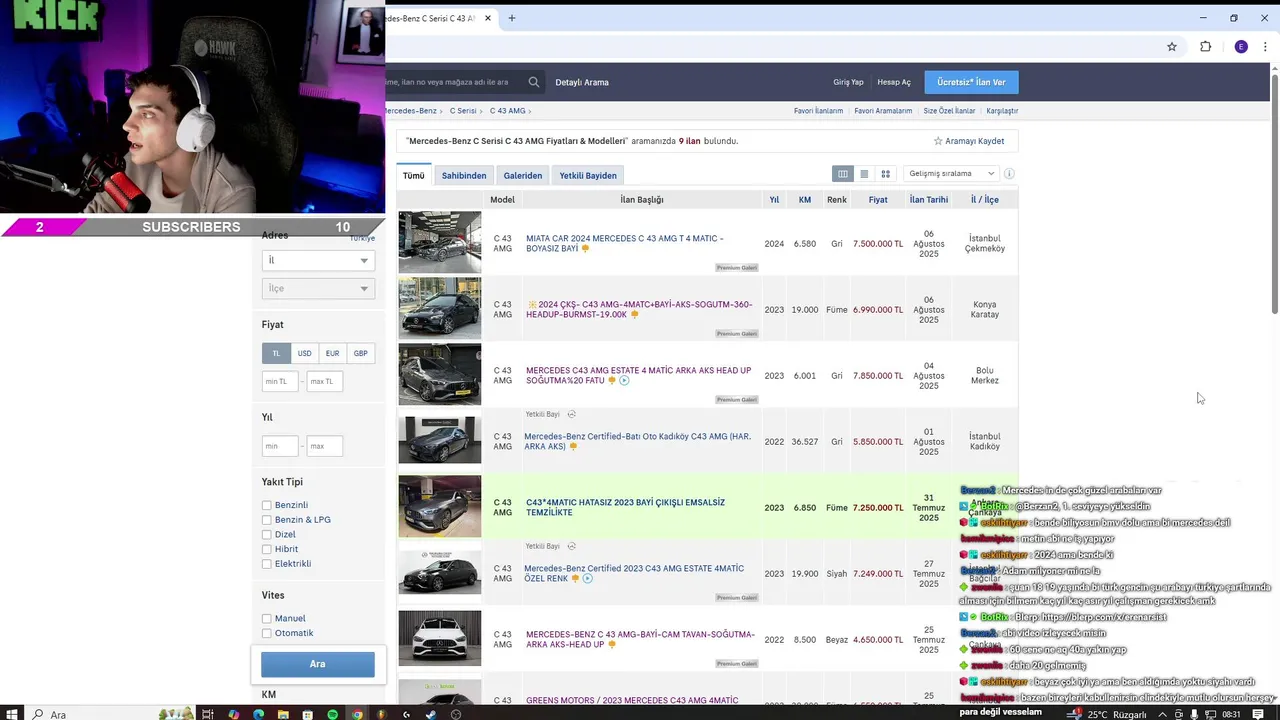
Task: Open Task View in the taskbar
Action: point(208,714)
